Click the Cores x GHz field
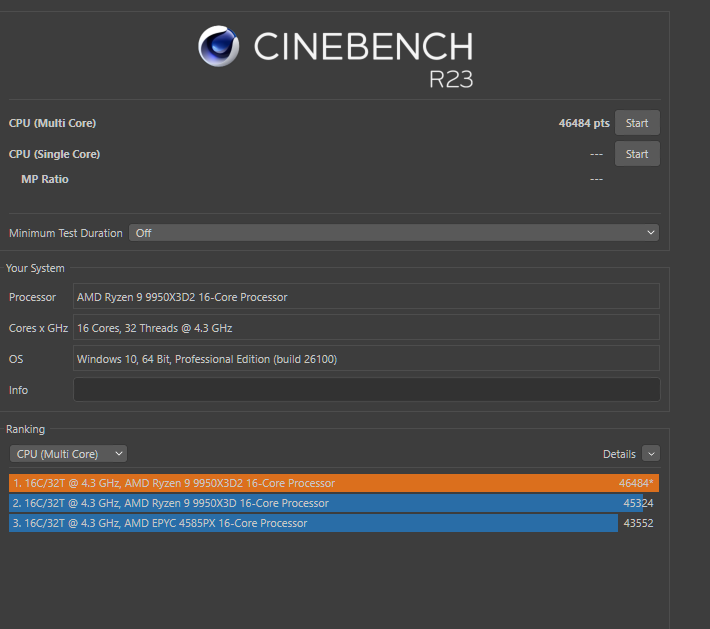The width and height of the screenshot is (710, 629). click(366, 327)
